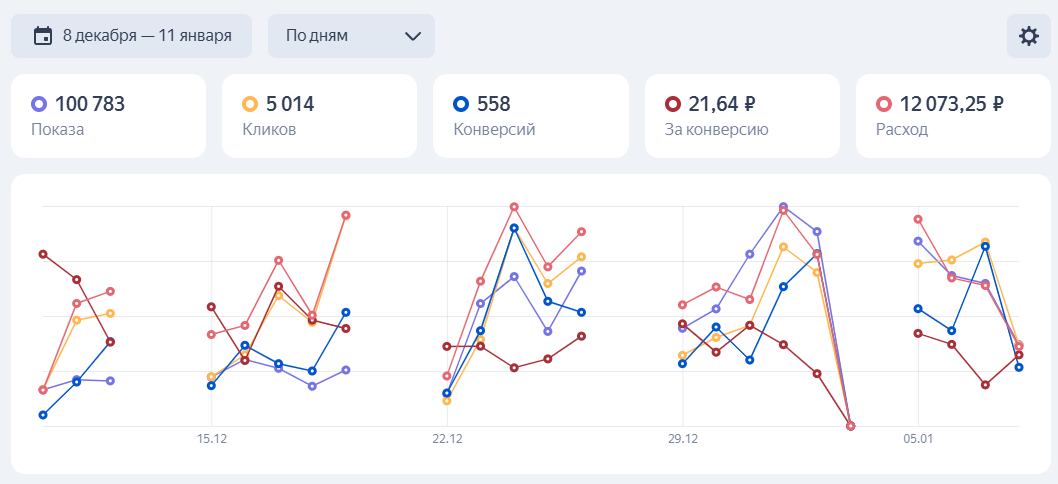Click the purple circle beside 100 783
The height and width of the screenshot is (484, 1058).
pyautogui.click(x=40, y=104)
